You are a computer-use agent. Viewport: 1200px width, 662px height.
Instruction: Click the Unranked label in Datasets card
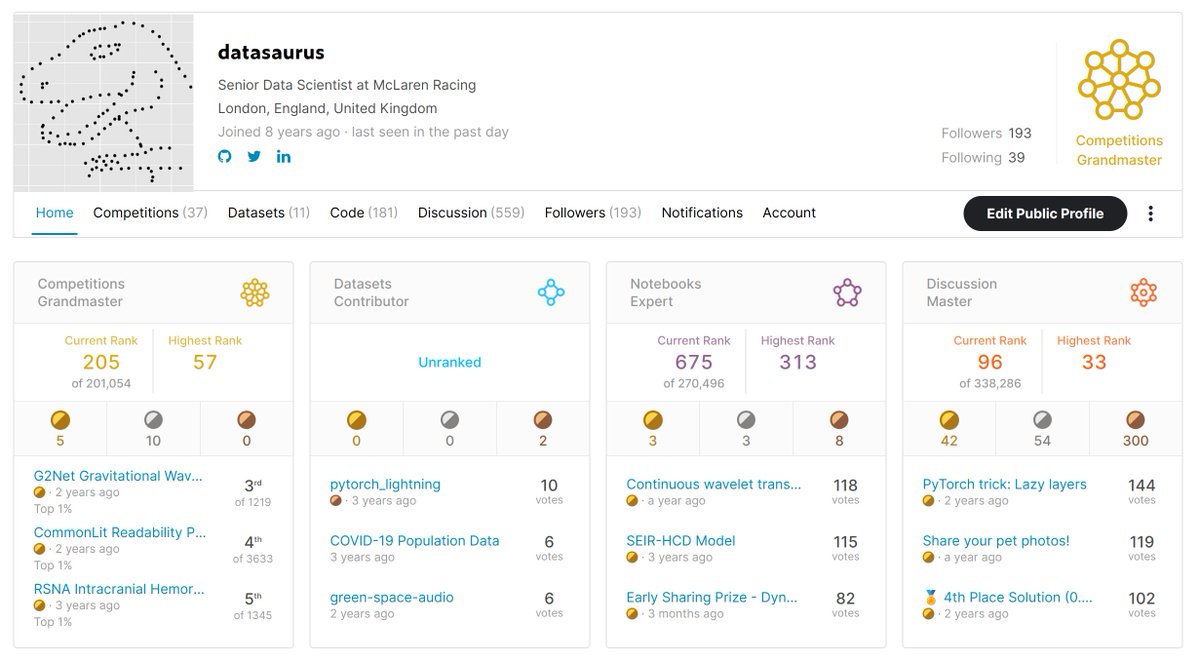pyautogui.click(x=450, y=362)
